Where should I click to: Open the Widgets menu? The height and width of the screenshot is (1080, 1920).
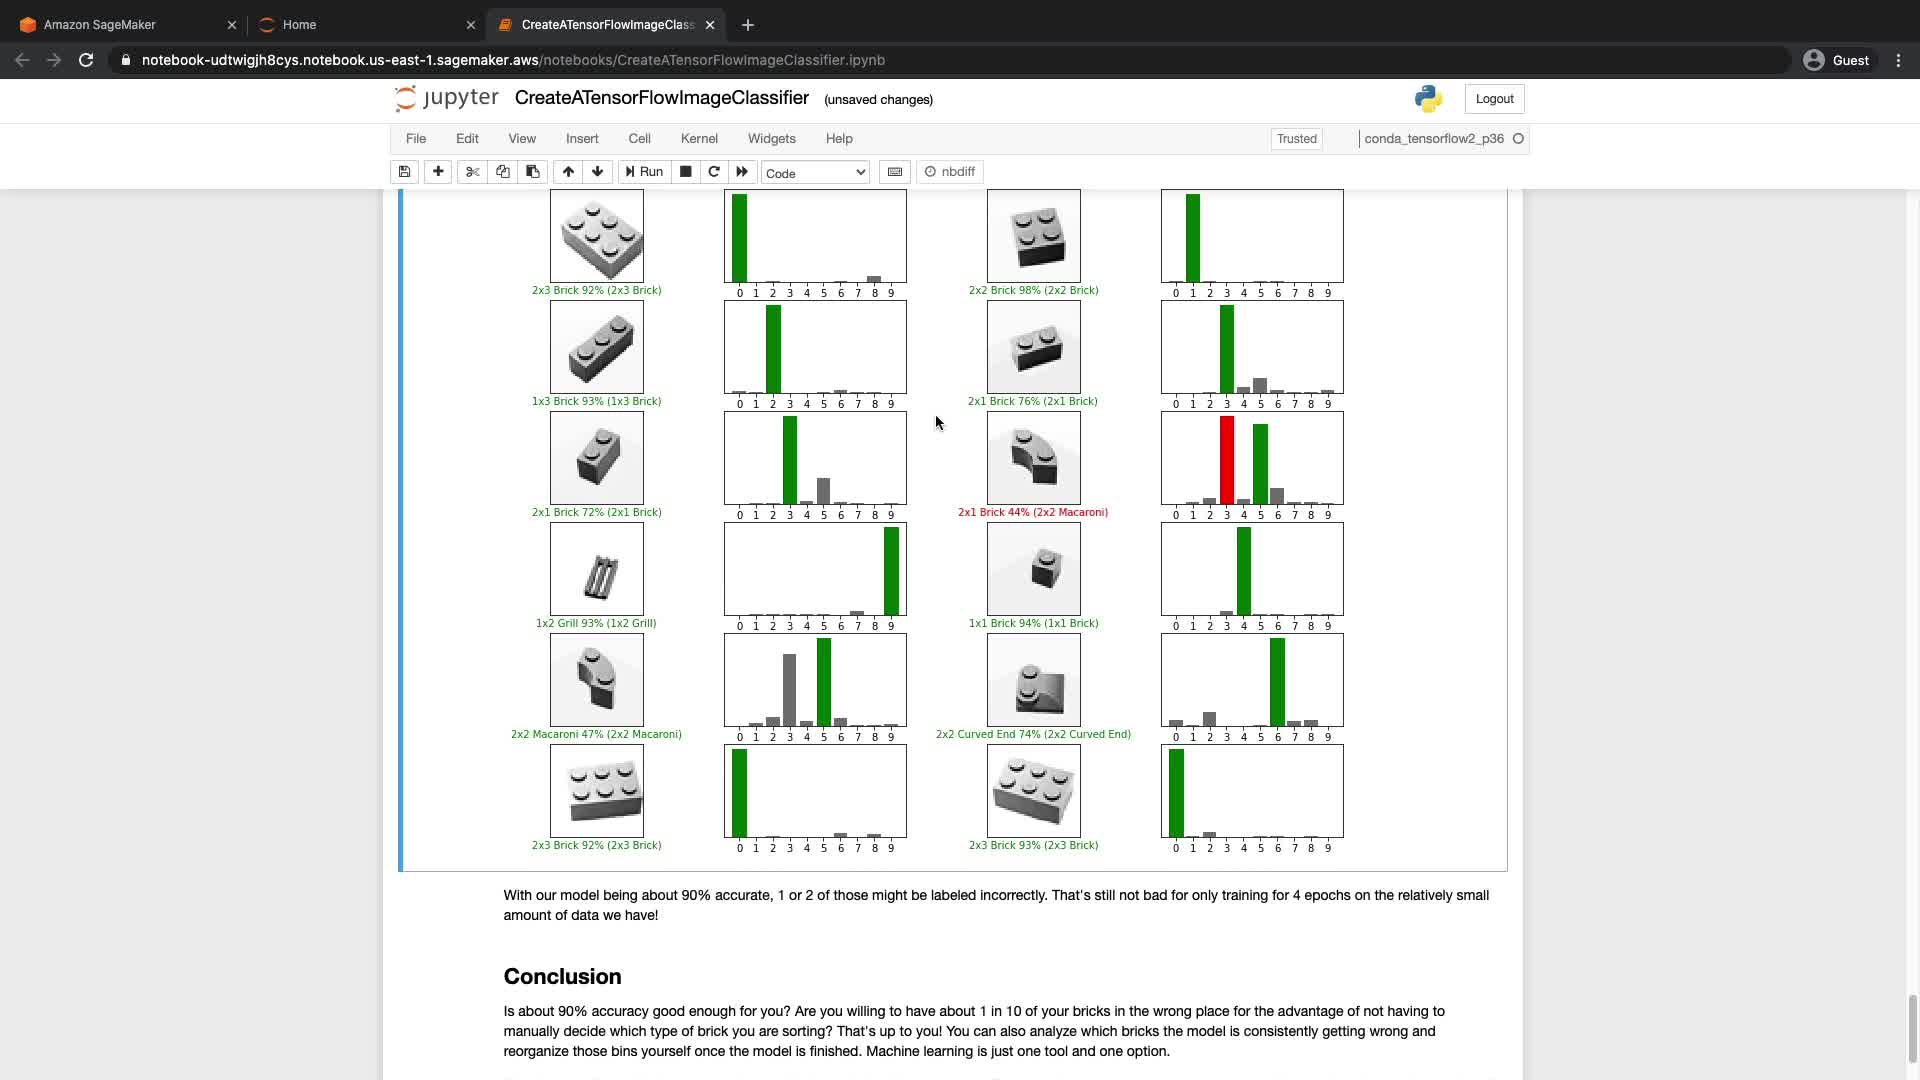coord(771,139)
